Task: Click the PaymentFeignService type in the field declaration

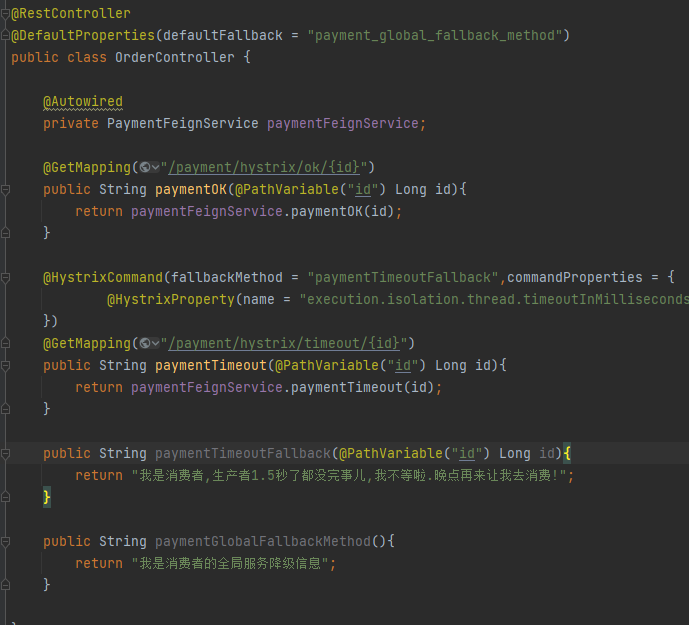Action: tap(183, 124)
